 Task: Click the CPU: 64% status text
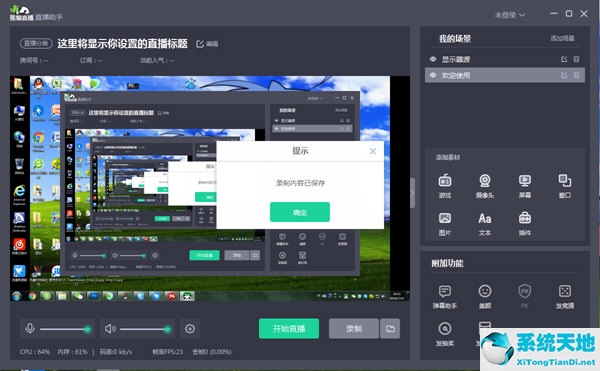(x=35, y=351)
